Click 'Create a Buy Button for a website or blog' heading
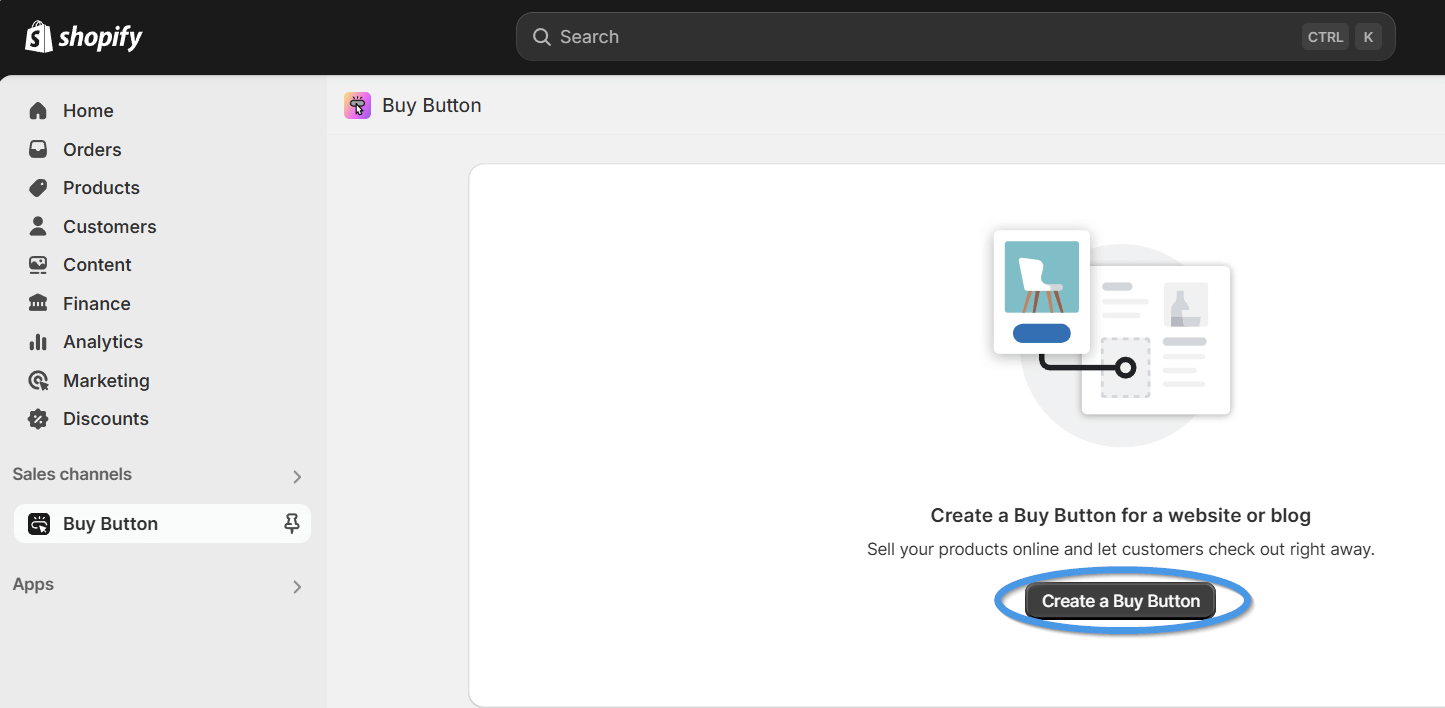The image size is (1445, 708). pyautogui.click(x=1120, y=516)
